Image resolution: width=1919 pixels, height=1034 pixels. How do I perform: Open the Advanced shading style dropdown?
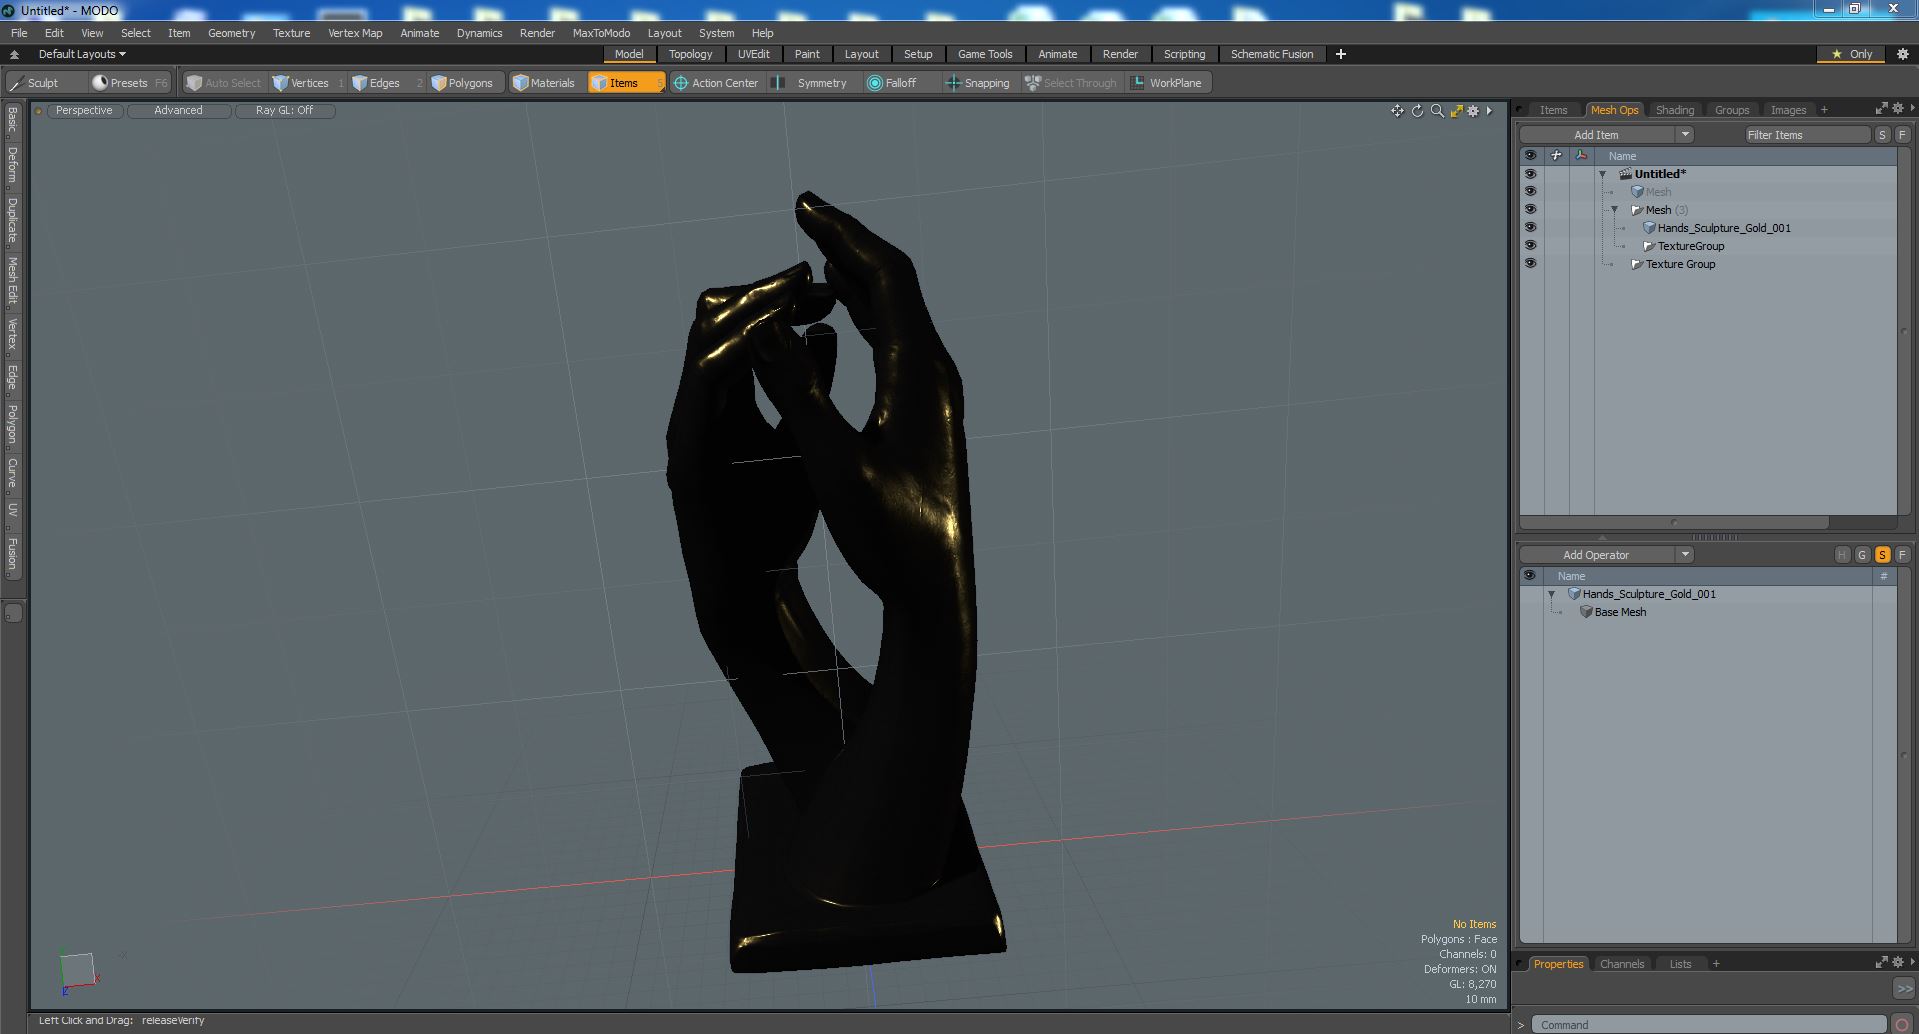178,111
